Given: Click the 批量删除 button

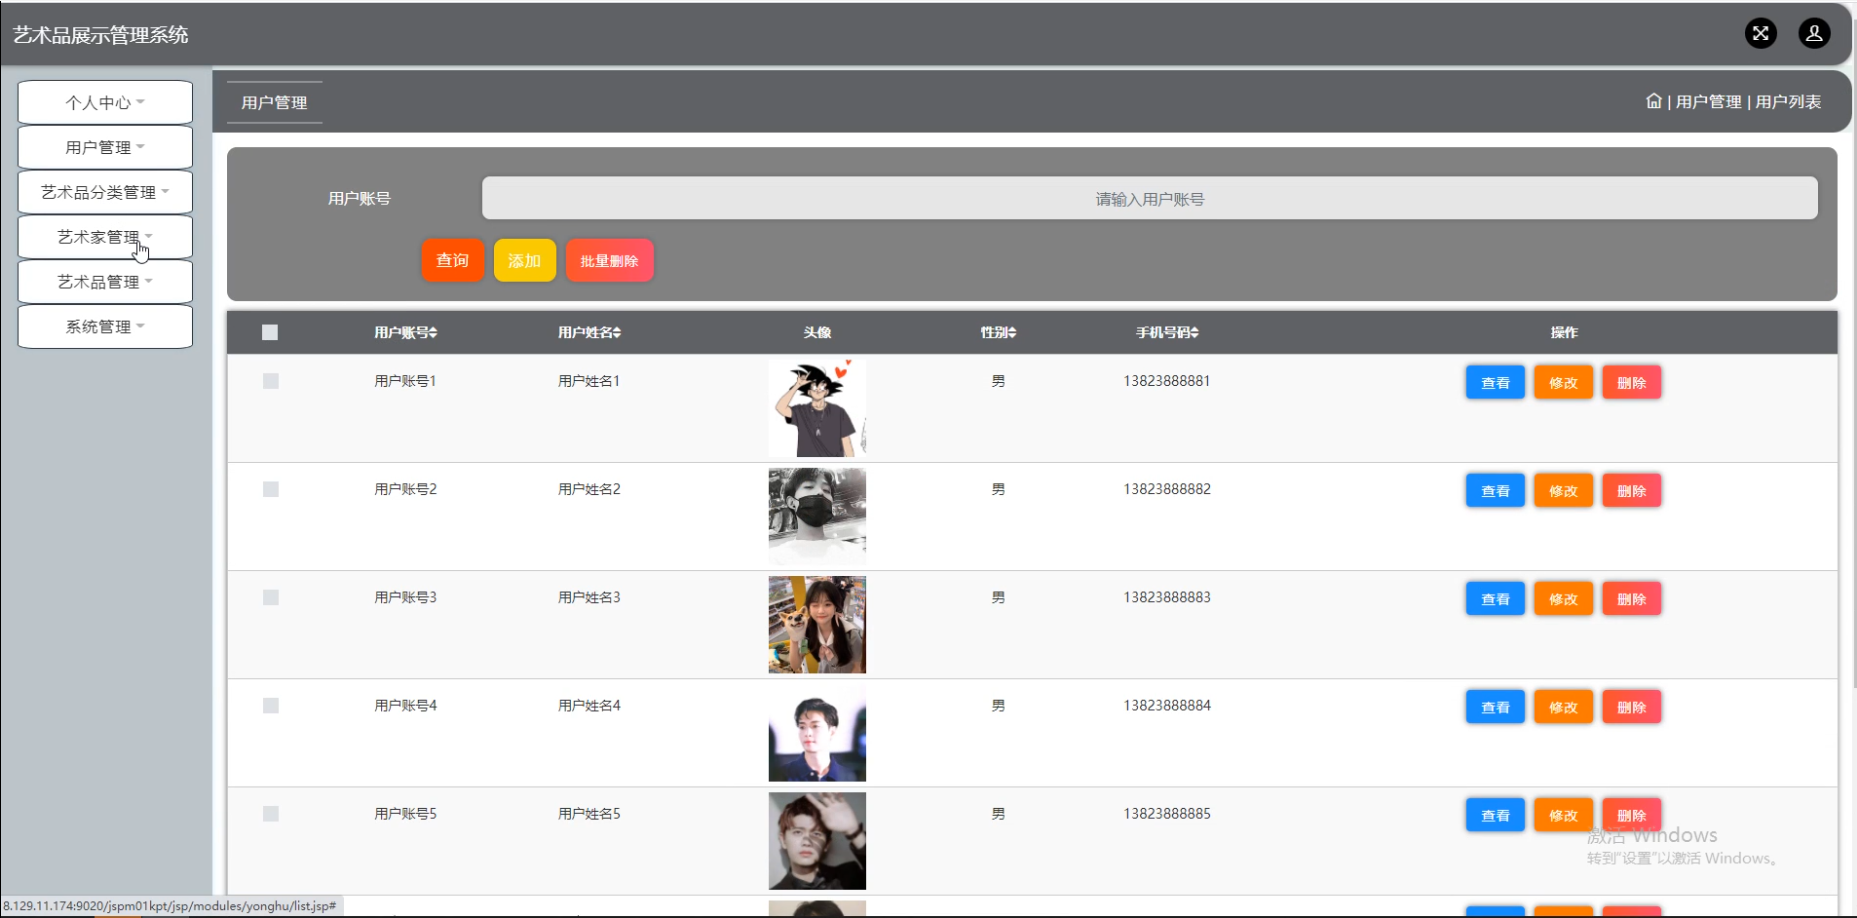Looking at the screenshot, I should pyautogui.click(x=609, y=260).
